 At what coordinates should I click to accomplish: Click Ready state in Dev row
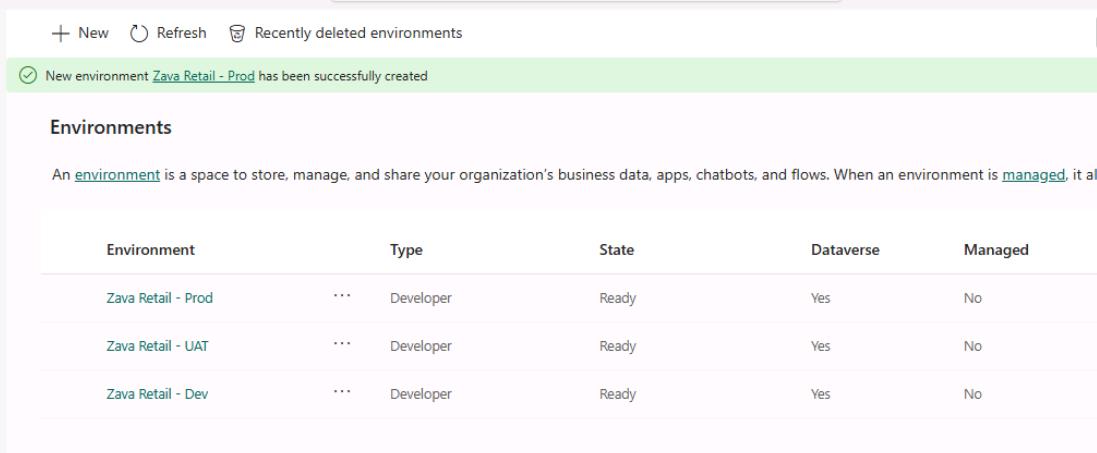(x=618, y=394)
